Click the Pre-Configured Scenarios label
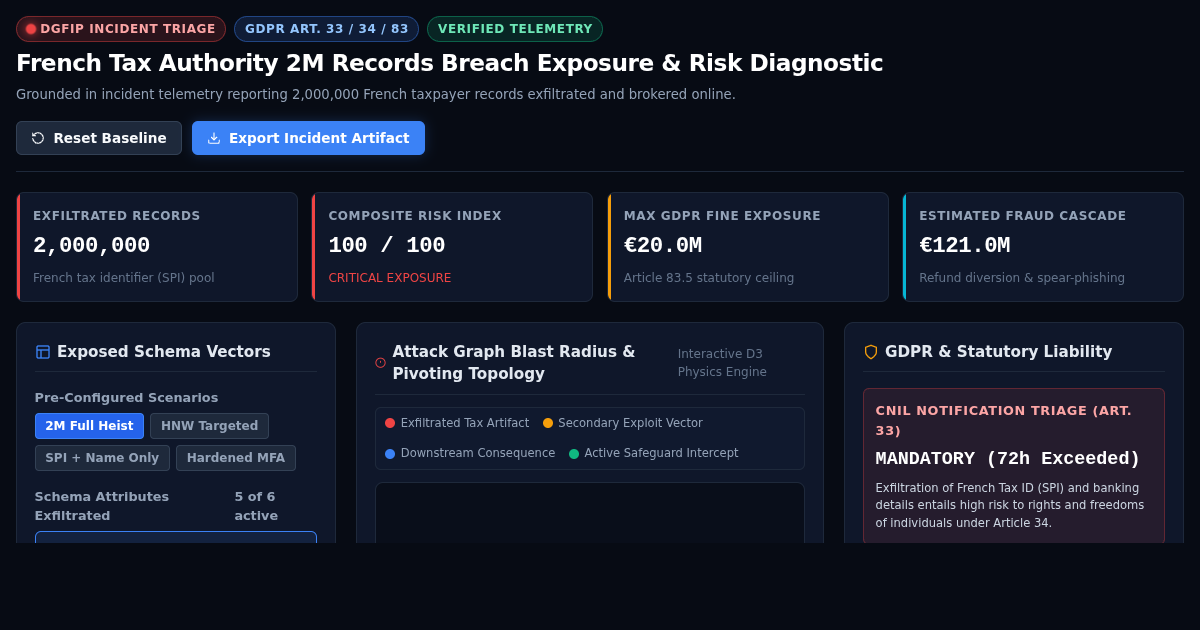The width and height of the screenshot is (1200, 630). 127,398
